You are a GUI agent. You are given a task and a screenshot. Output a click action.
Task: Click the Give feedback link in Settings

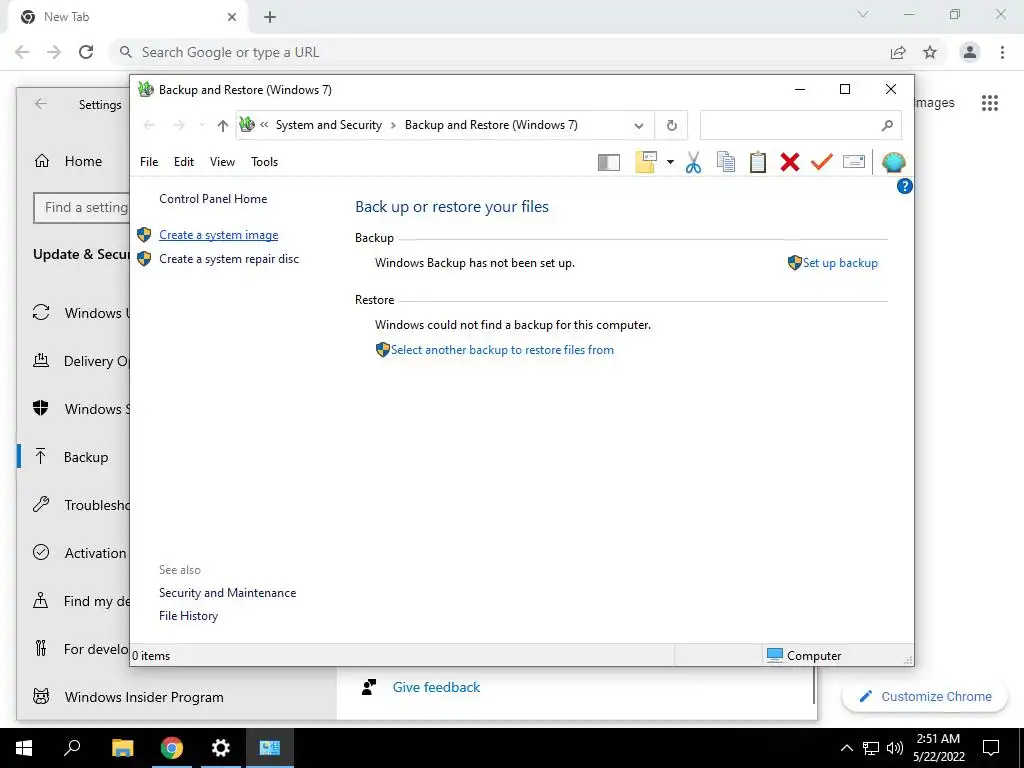436,687
